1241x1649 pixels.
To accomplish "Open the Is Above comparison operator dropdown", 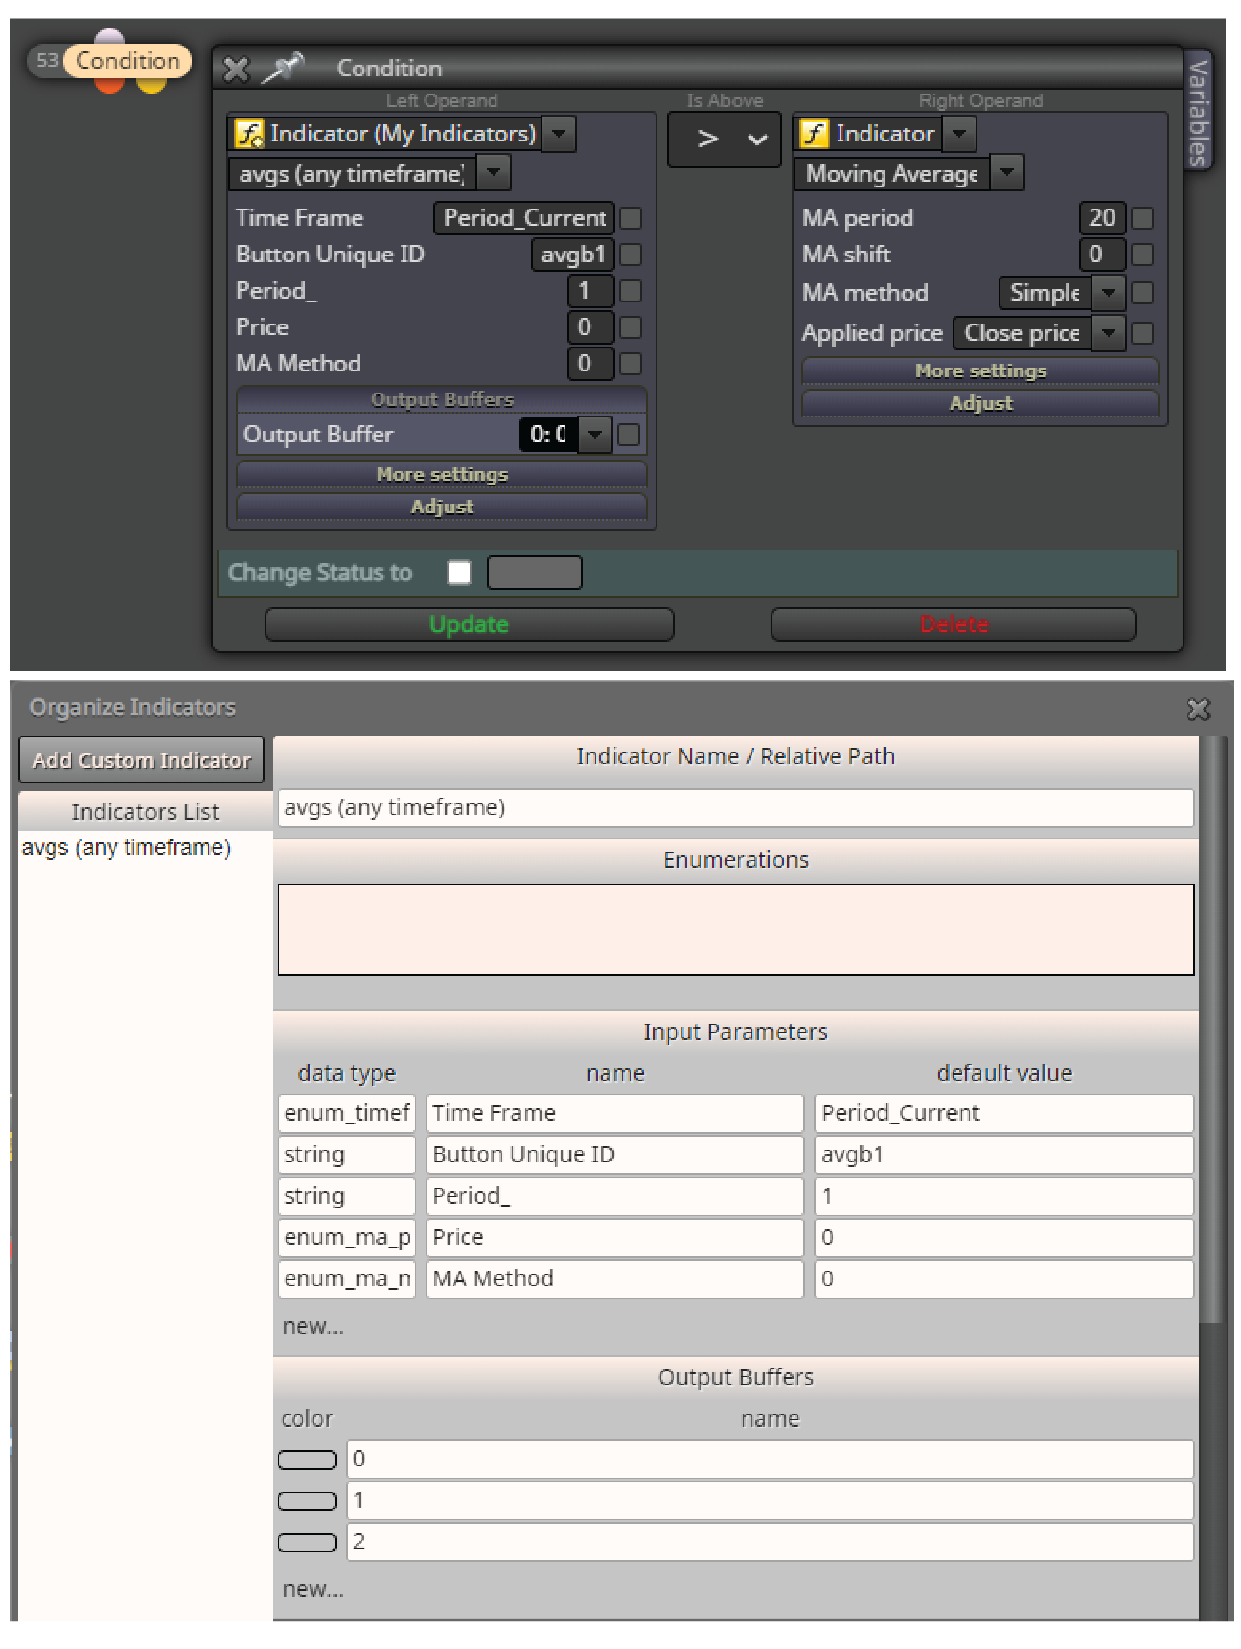I will [x=724, y=139].
